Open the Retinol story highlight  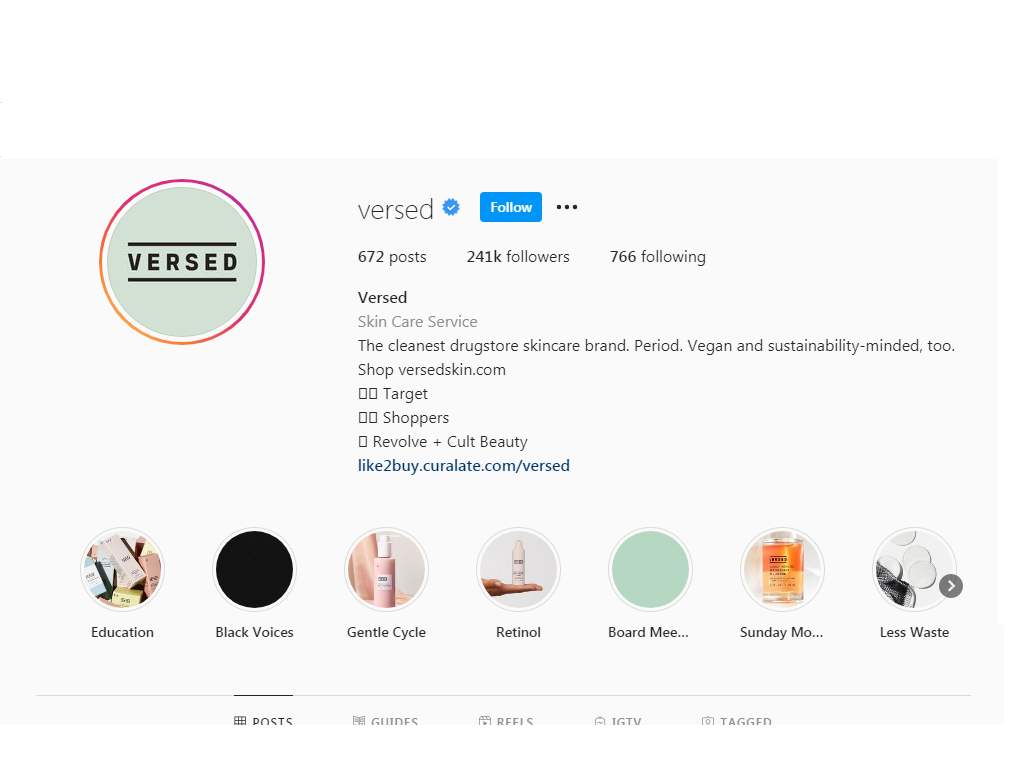pyautogui.click(x=519, y=569)
